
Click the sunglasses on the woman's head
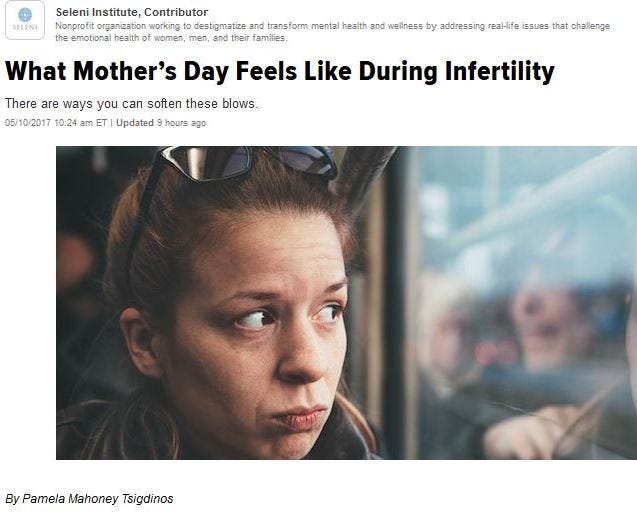[248, 163]
